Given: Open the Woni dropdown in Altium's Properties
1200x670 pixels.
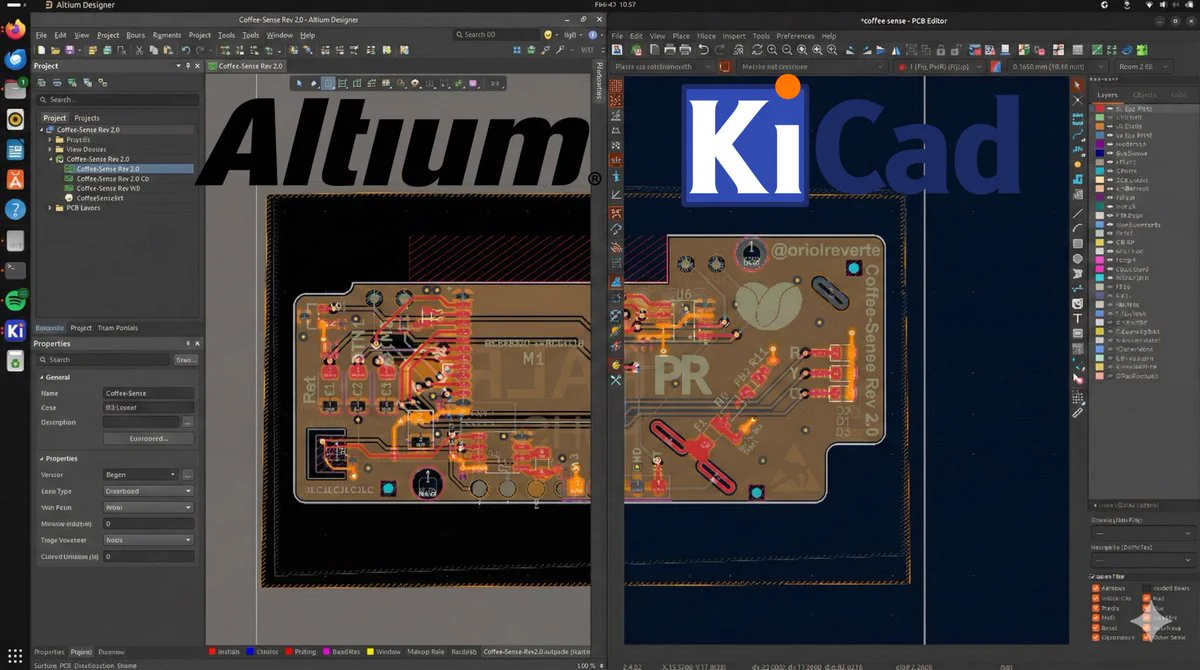Looking at the screenshot, I should (x=148, y=508).
